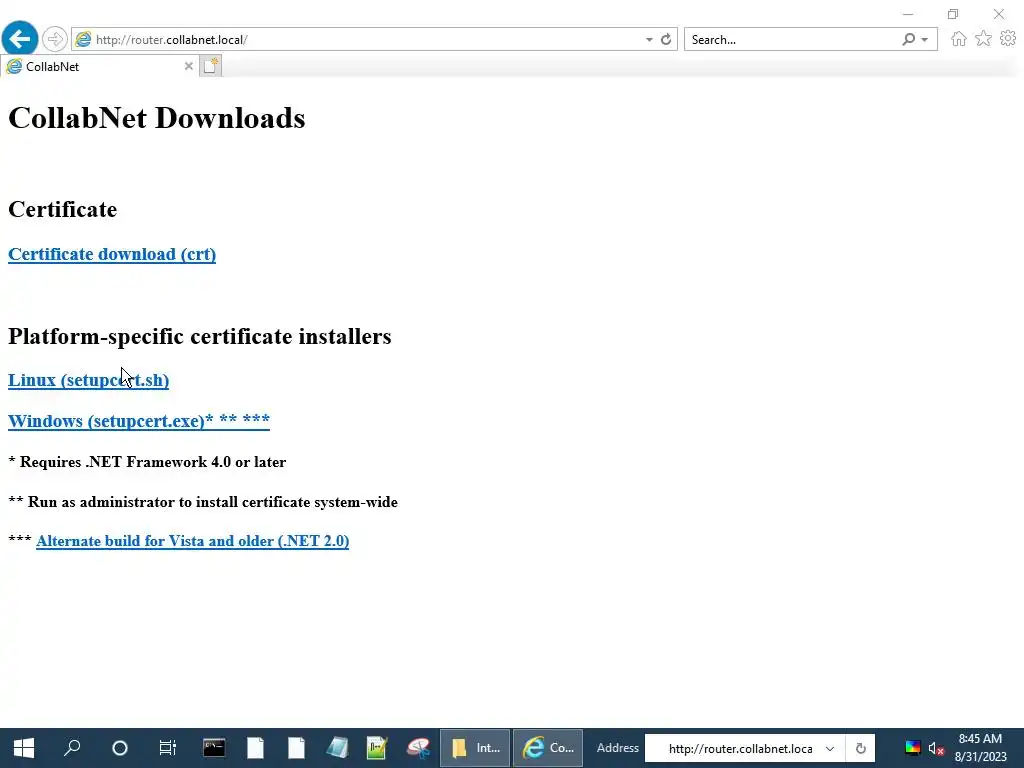Click the browser Forward arrow button
The height and width of the screenshot is (768, 1024).
click(x=55, y=39)
